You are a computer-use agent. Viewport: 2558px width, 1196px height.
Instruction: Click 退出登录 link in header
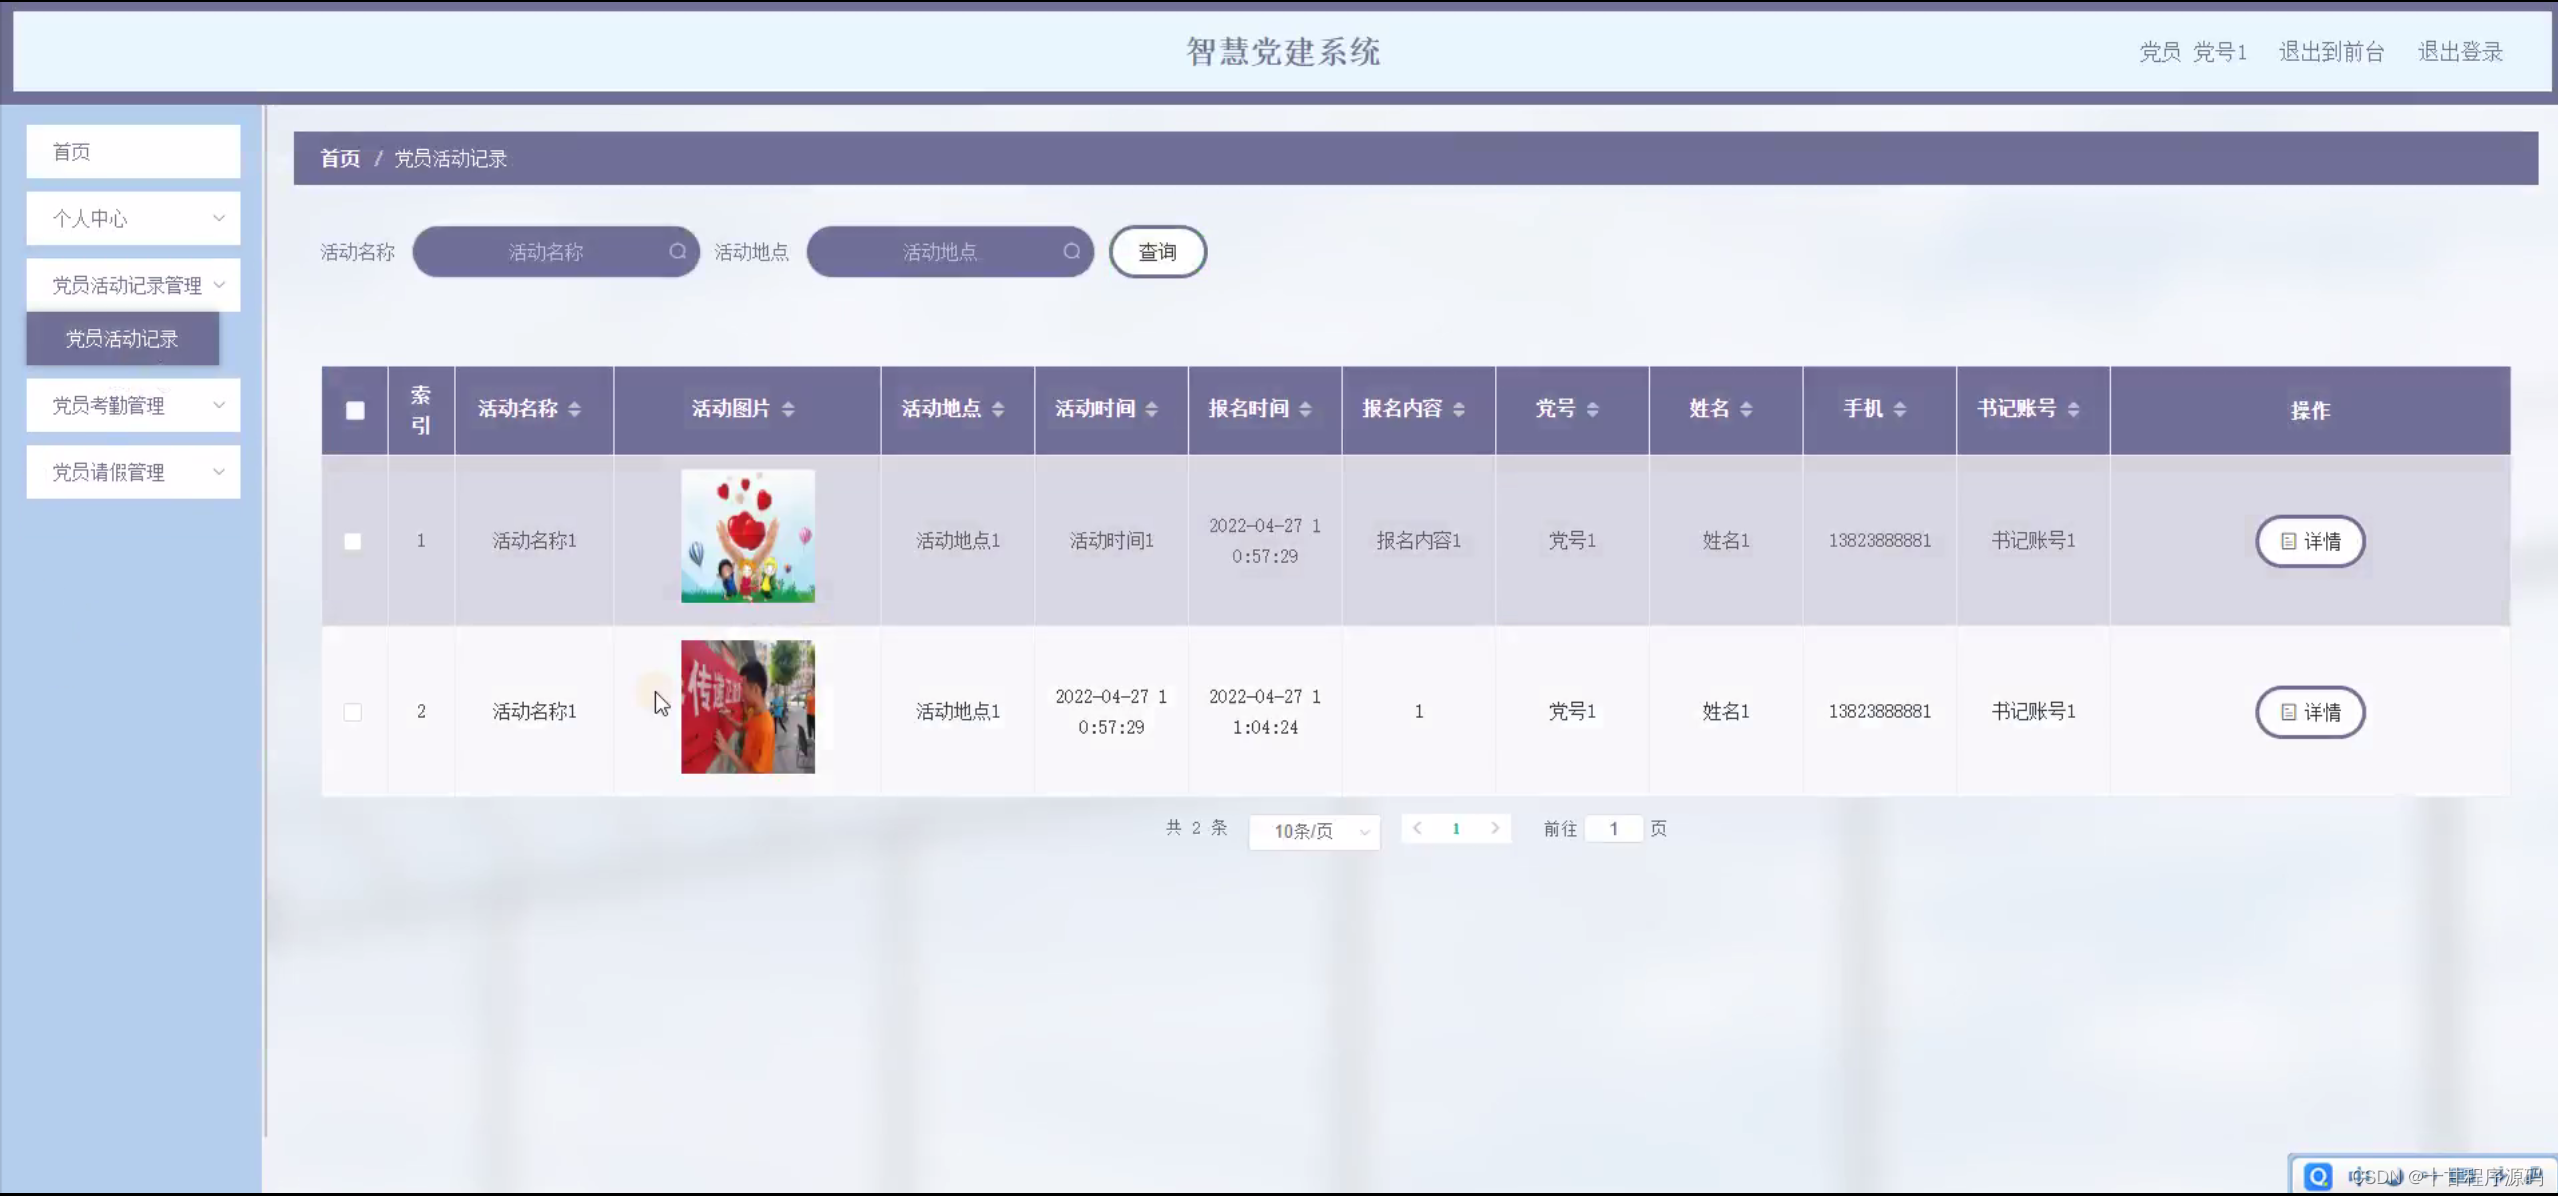point(2460,52)
